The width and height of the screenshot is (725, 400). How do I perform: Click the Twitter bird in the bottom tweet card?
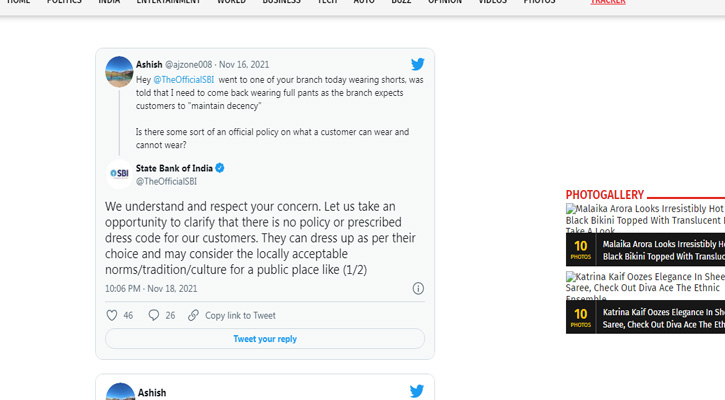coord(417,391)
